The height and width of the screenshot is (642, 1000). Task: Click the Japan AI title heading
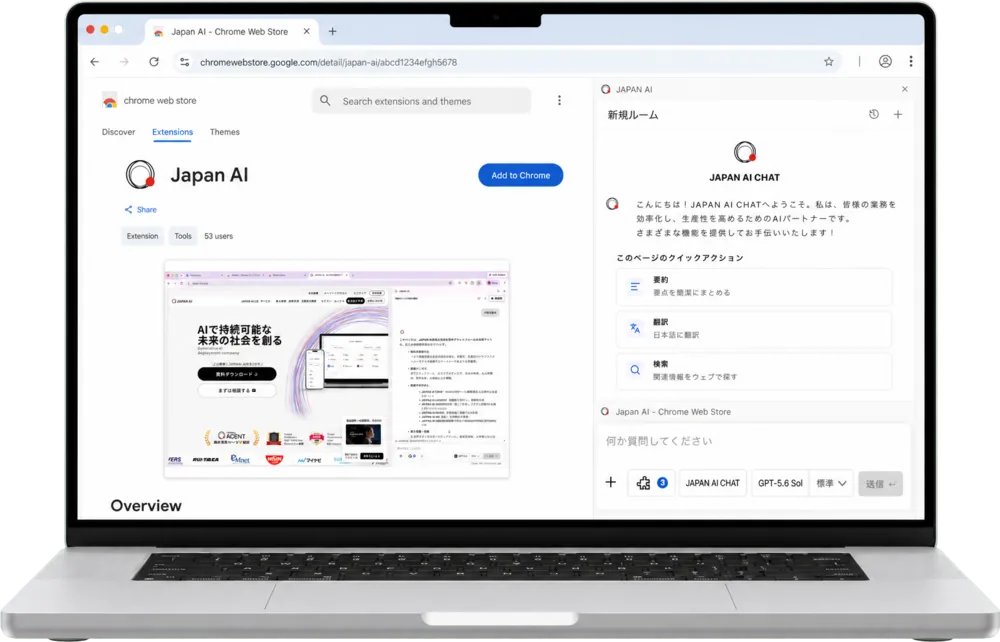pos(209,175)
